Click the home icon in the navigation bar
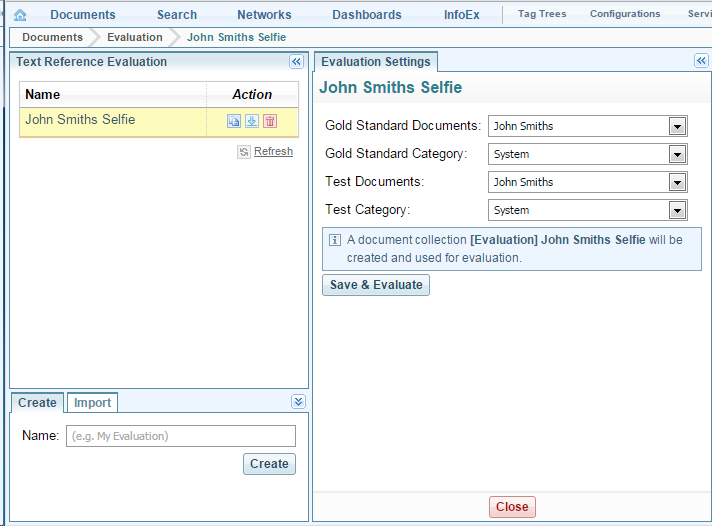712x526 pixels. point(20,15)
